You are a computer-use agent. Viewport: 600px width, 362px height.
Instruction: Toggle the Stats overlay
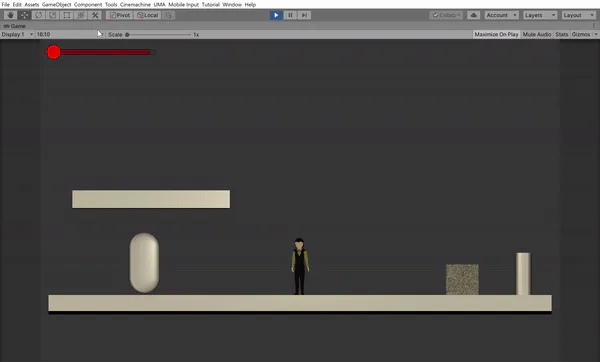(x=562, y=34)
